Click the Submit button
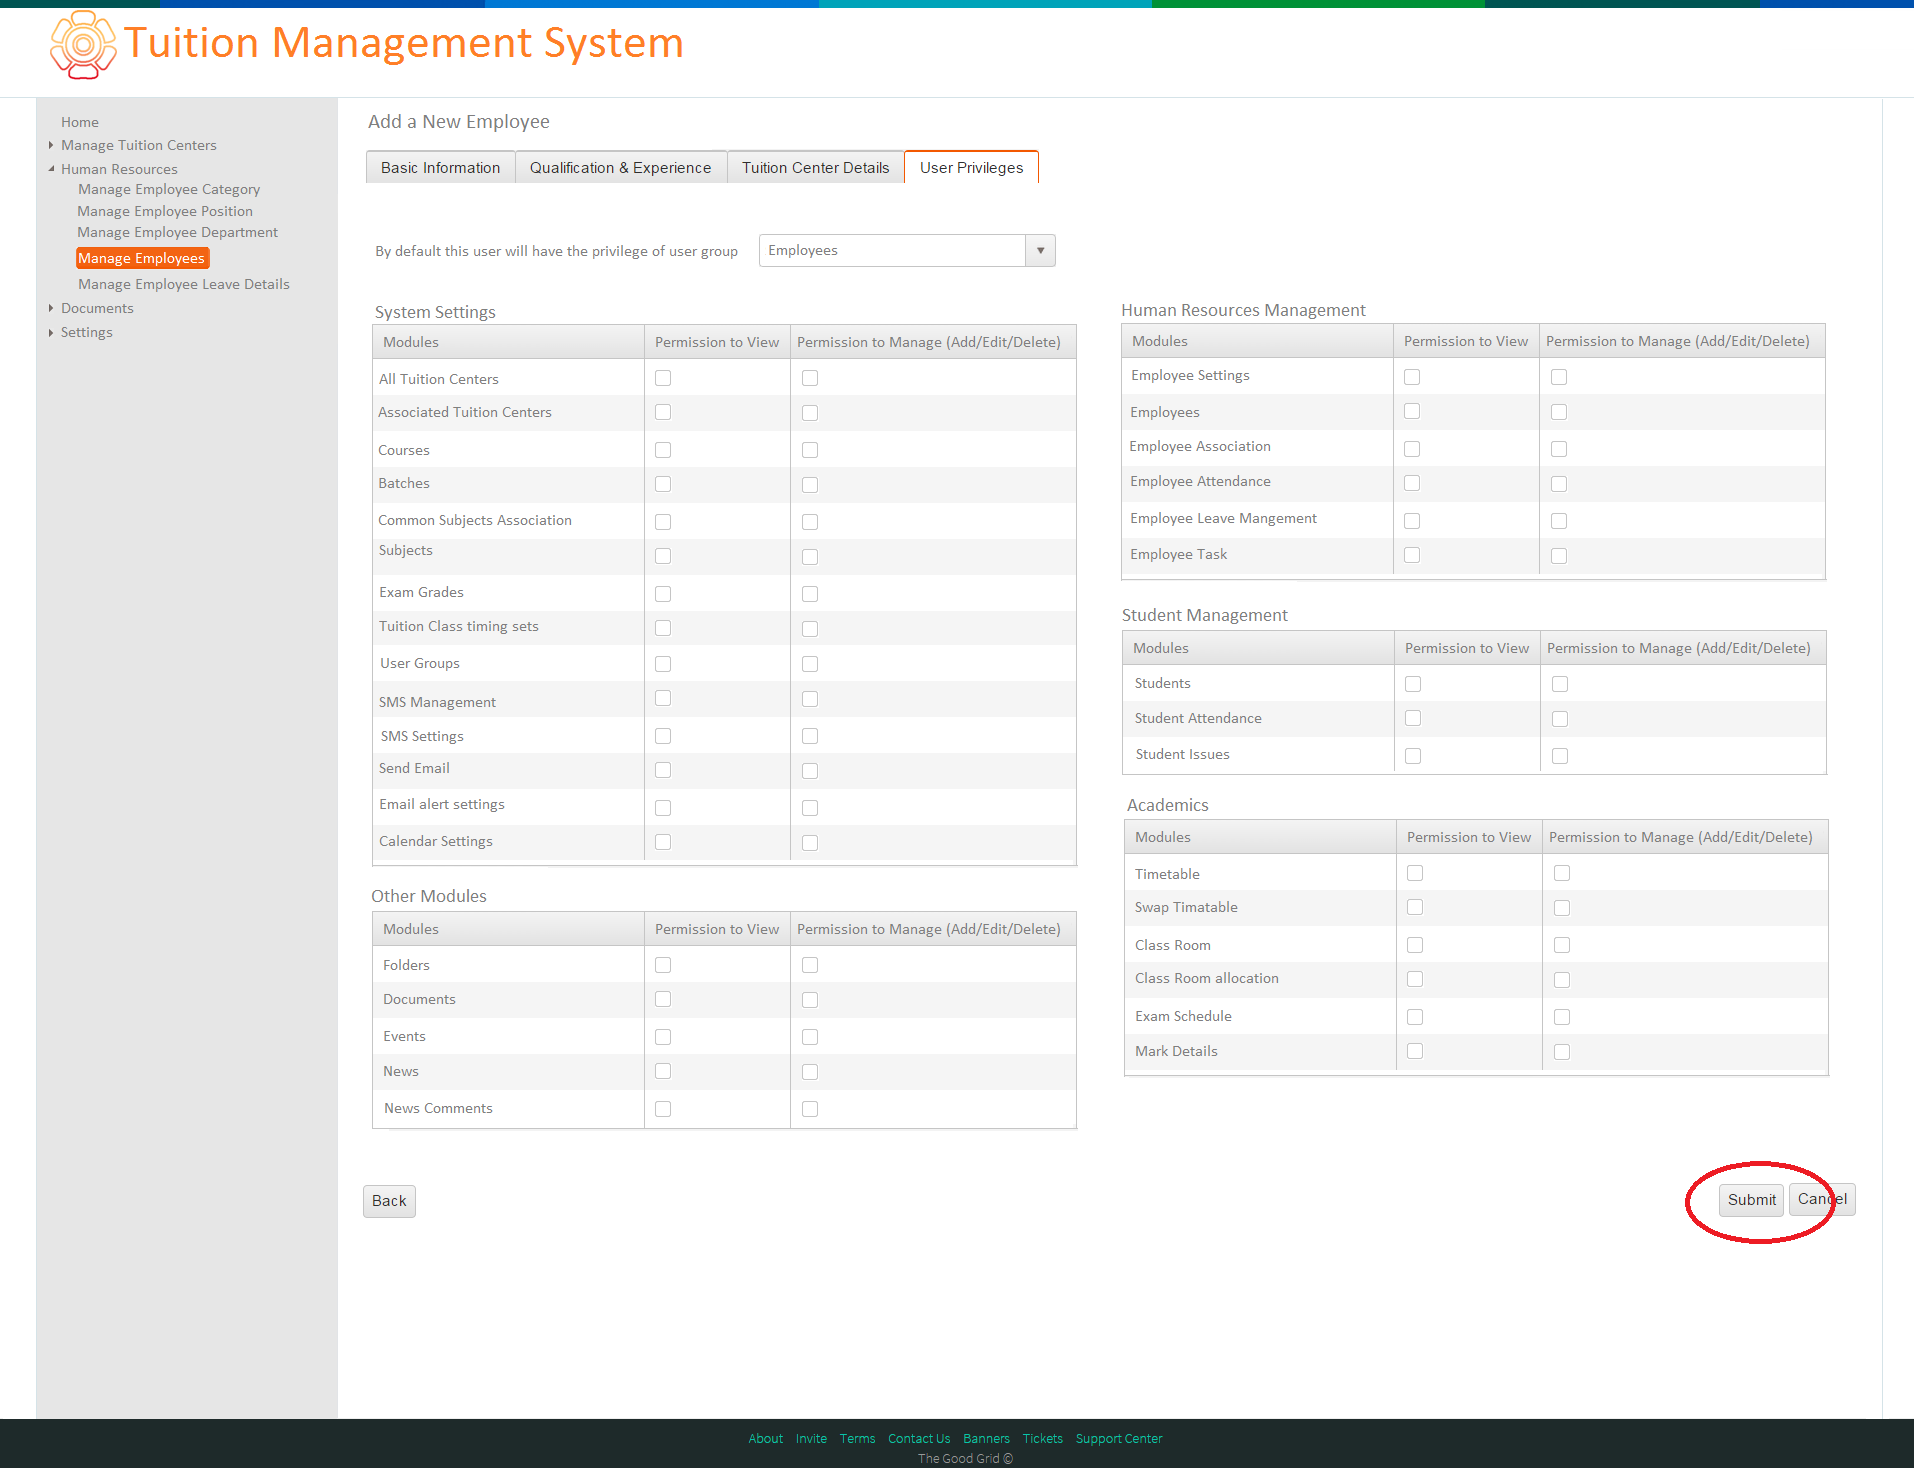Screen dimensions: 1914x1468 pyautogui.click(x=1751, y=1200)
